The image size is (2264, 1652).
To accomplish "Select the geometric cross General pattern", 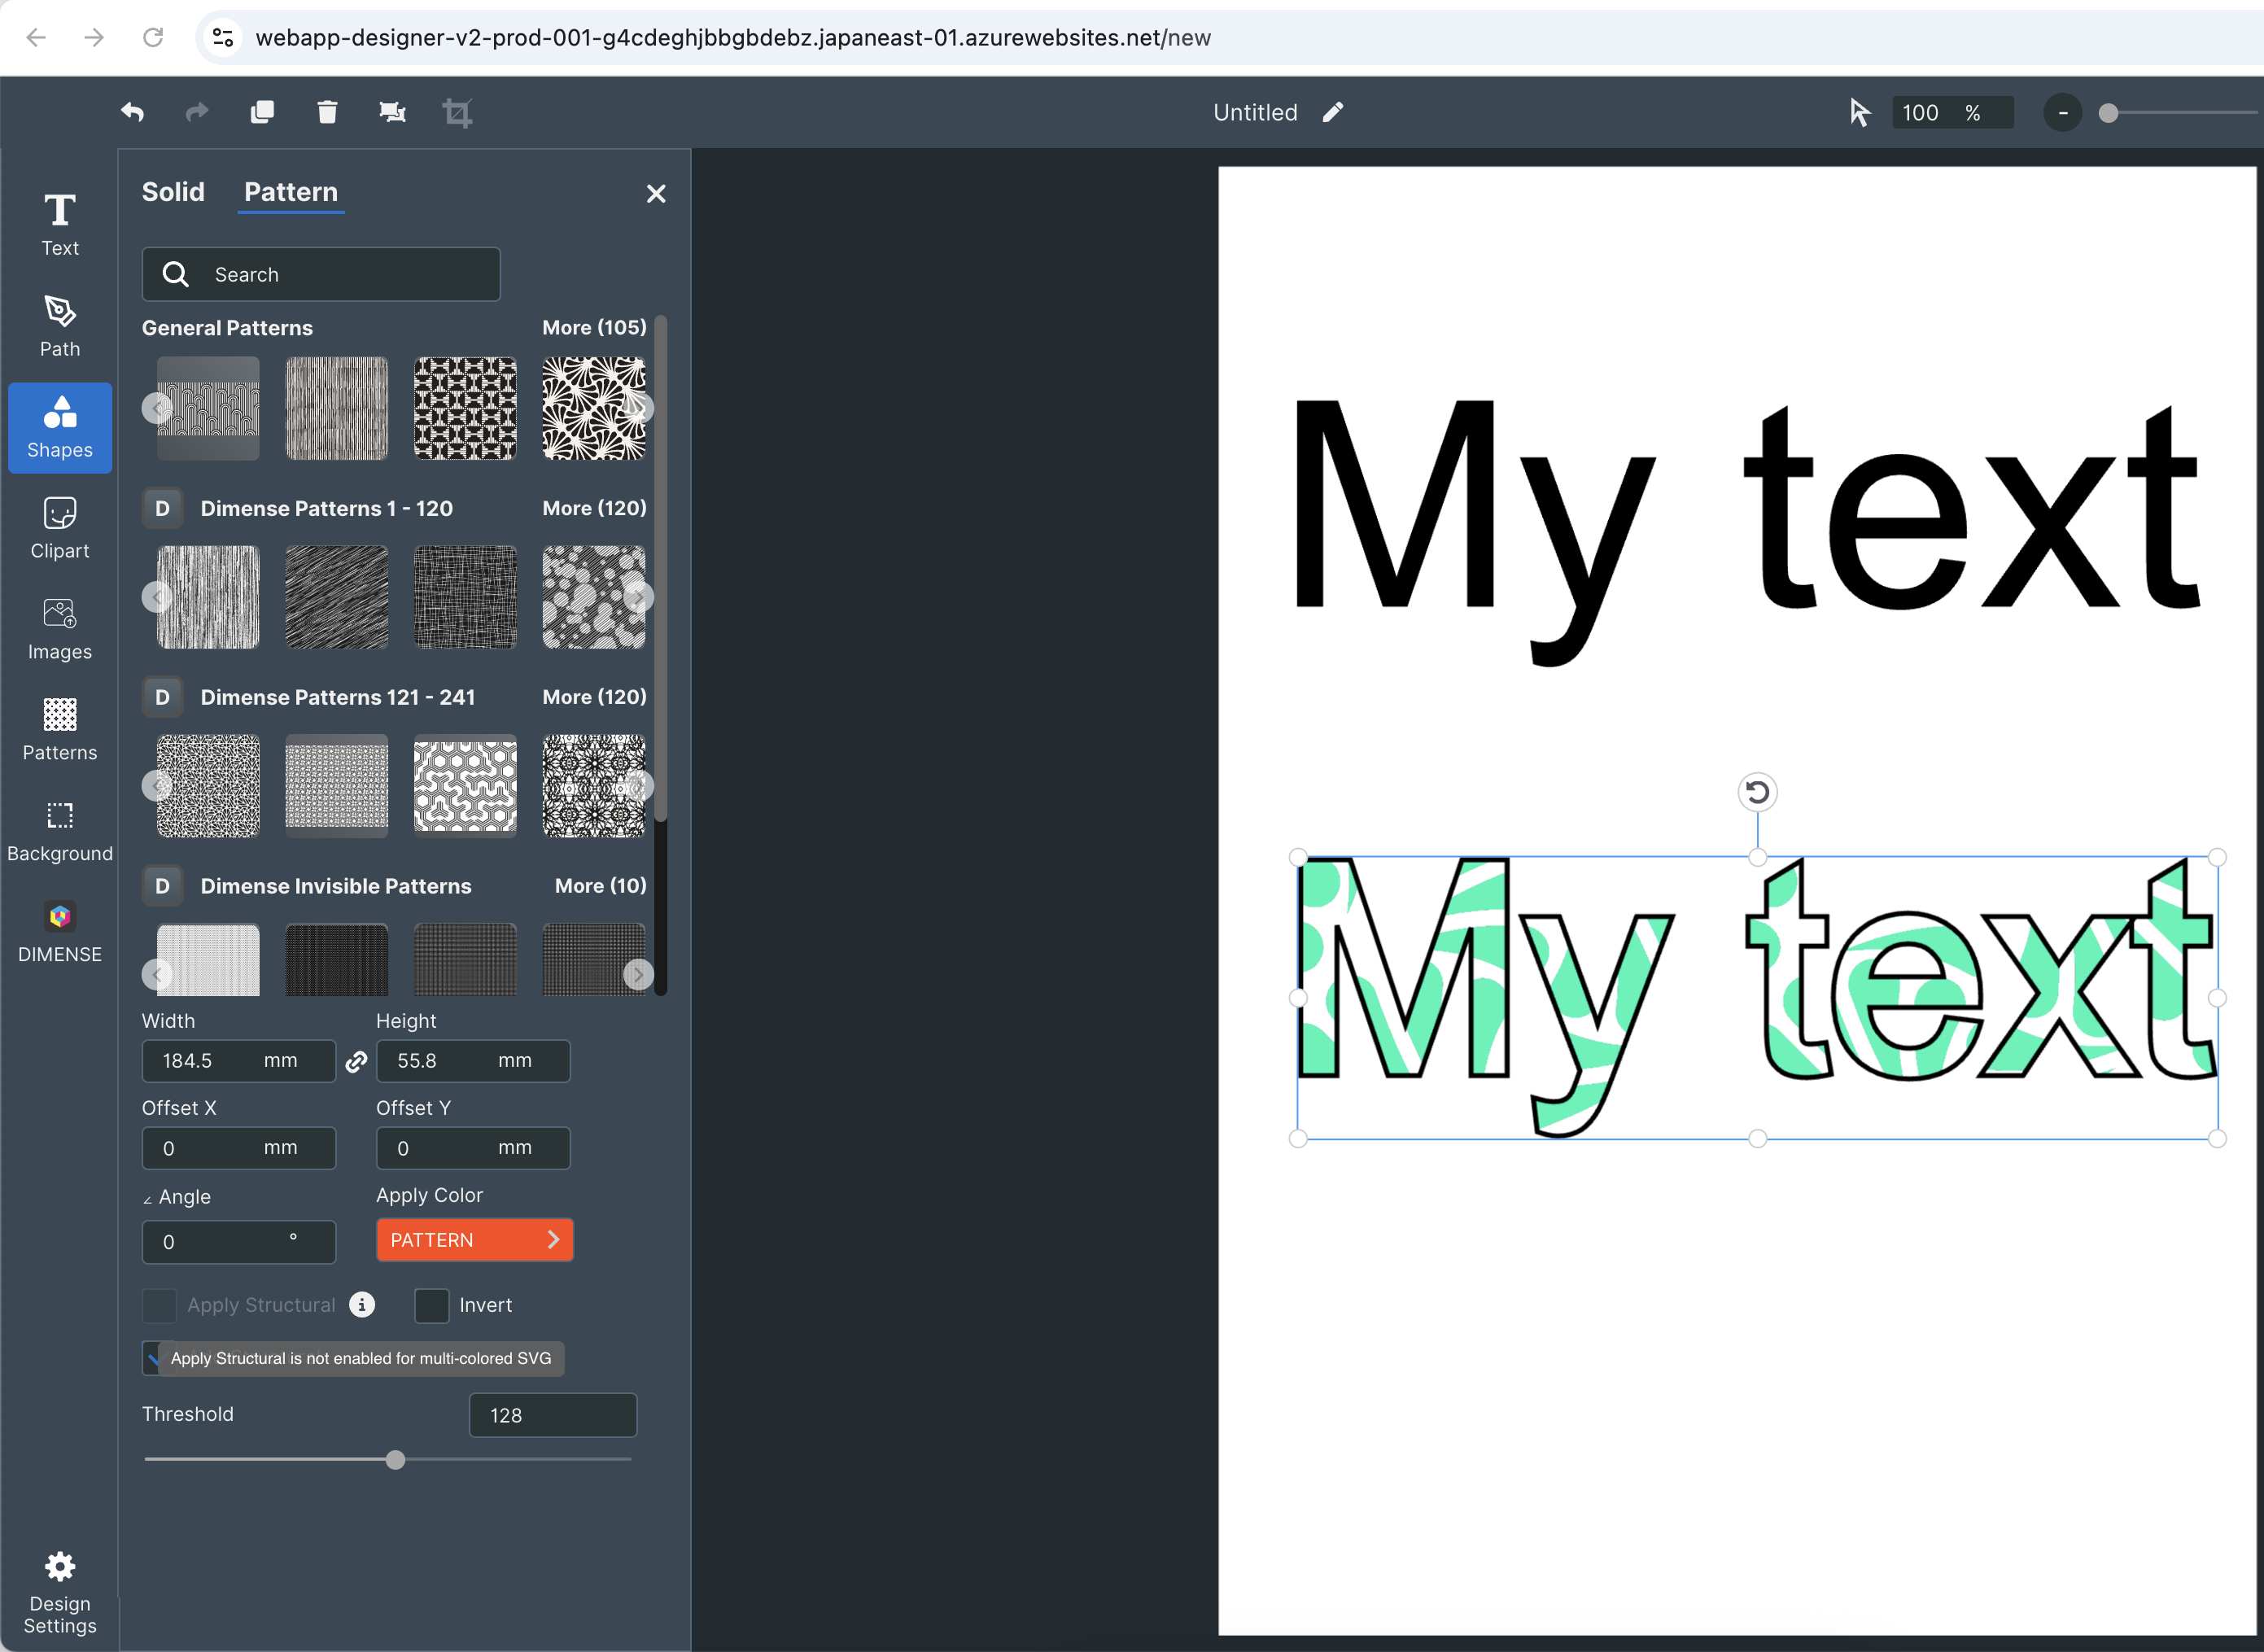I will click(x=465, y=408).
